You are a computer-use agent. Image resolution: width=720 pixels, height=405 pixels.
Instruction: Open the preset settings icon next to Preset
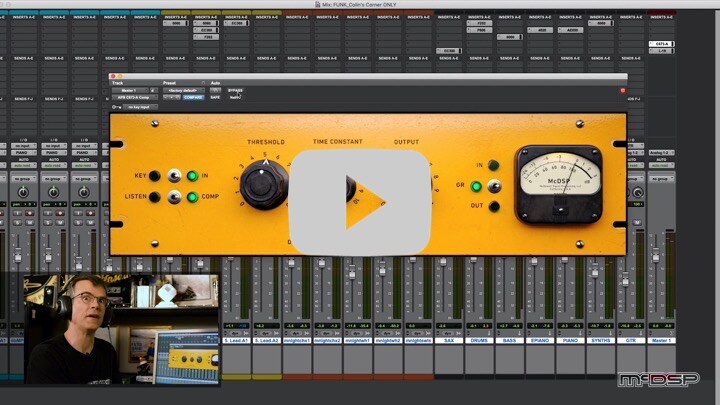pyautogui.click(x=202, y=83)
